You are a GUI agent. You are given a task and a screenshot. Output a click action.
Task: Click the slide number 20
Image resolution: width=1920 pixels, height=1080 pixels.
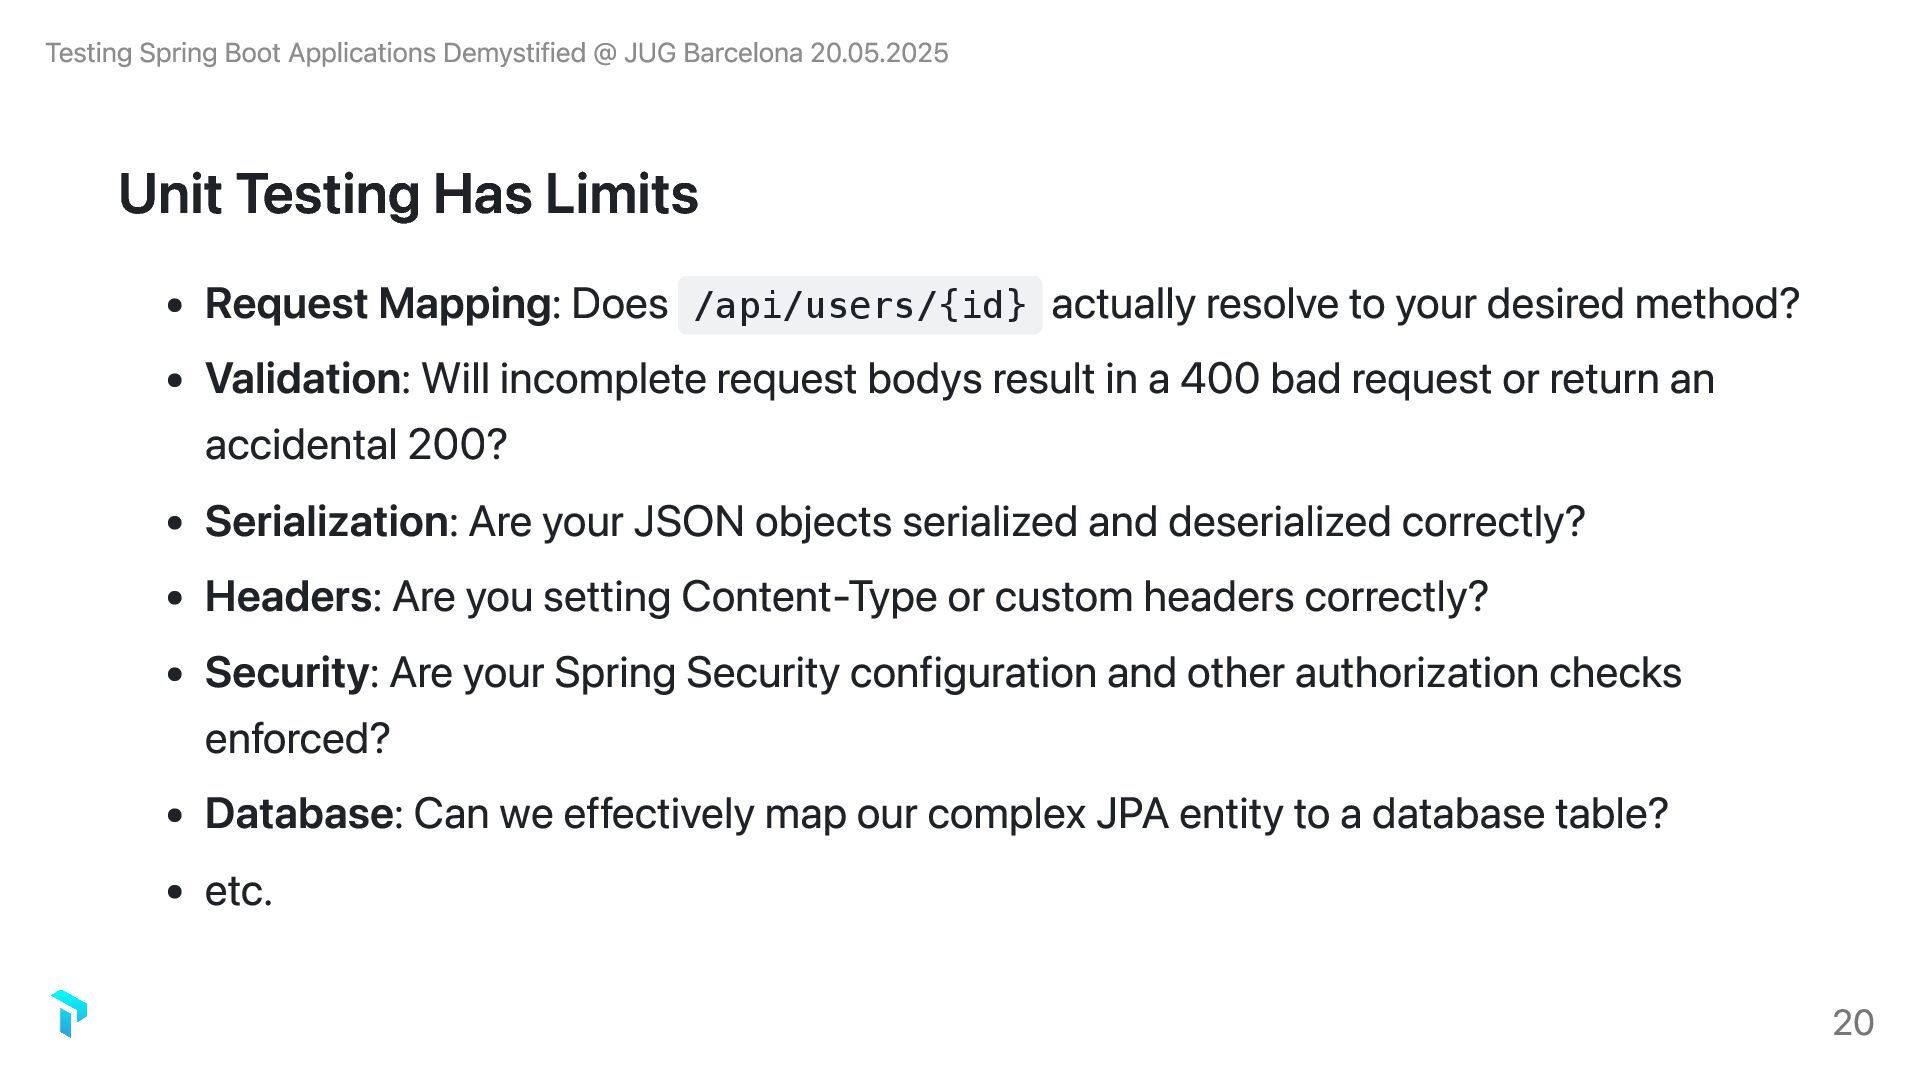click(x=1852, y=1022)
